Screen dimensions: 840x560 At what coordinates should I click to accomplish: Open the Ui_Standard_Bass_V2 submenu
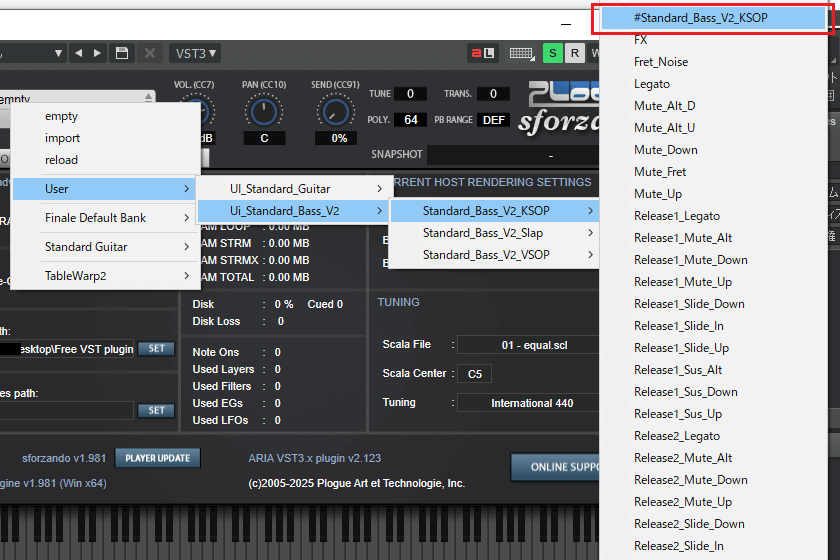tap(292, 211)
